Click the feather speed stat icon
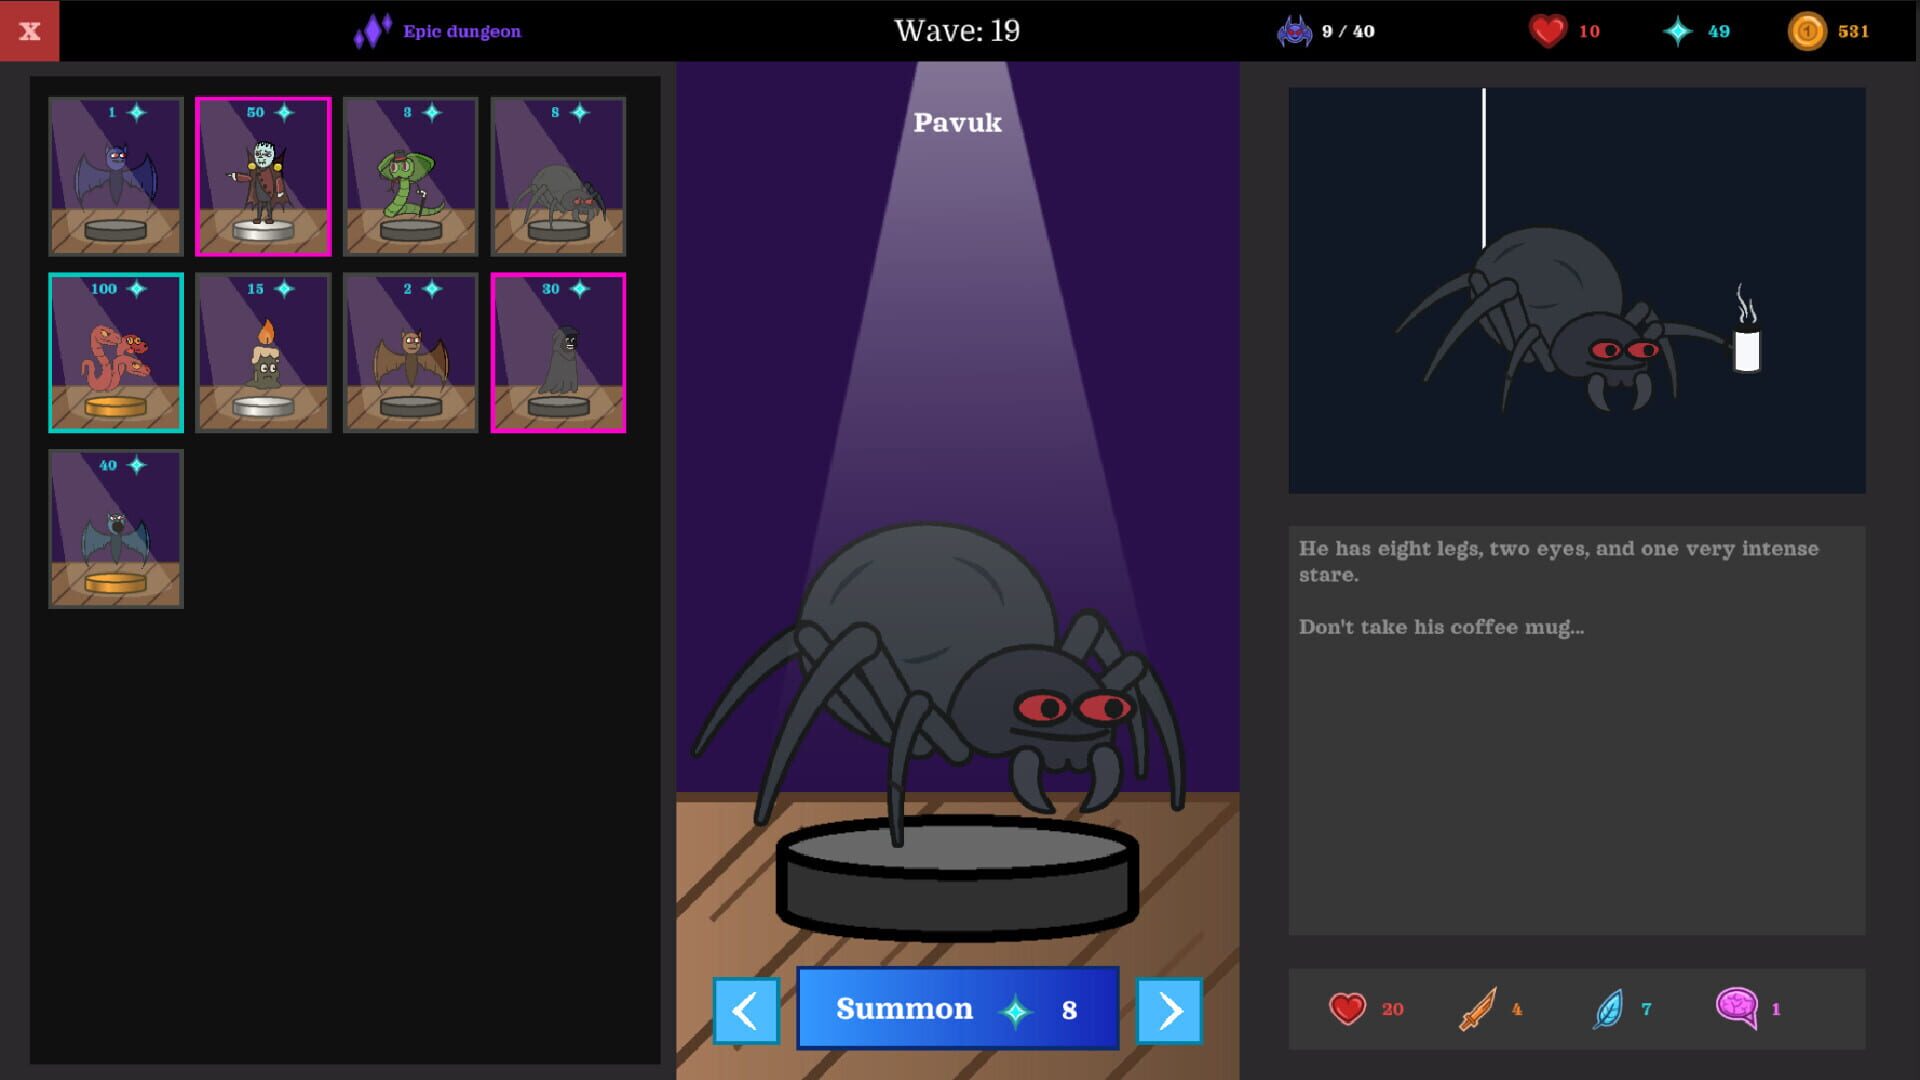The image size is (1920, 1080). point(1612,1009)
